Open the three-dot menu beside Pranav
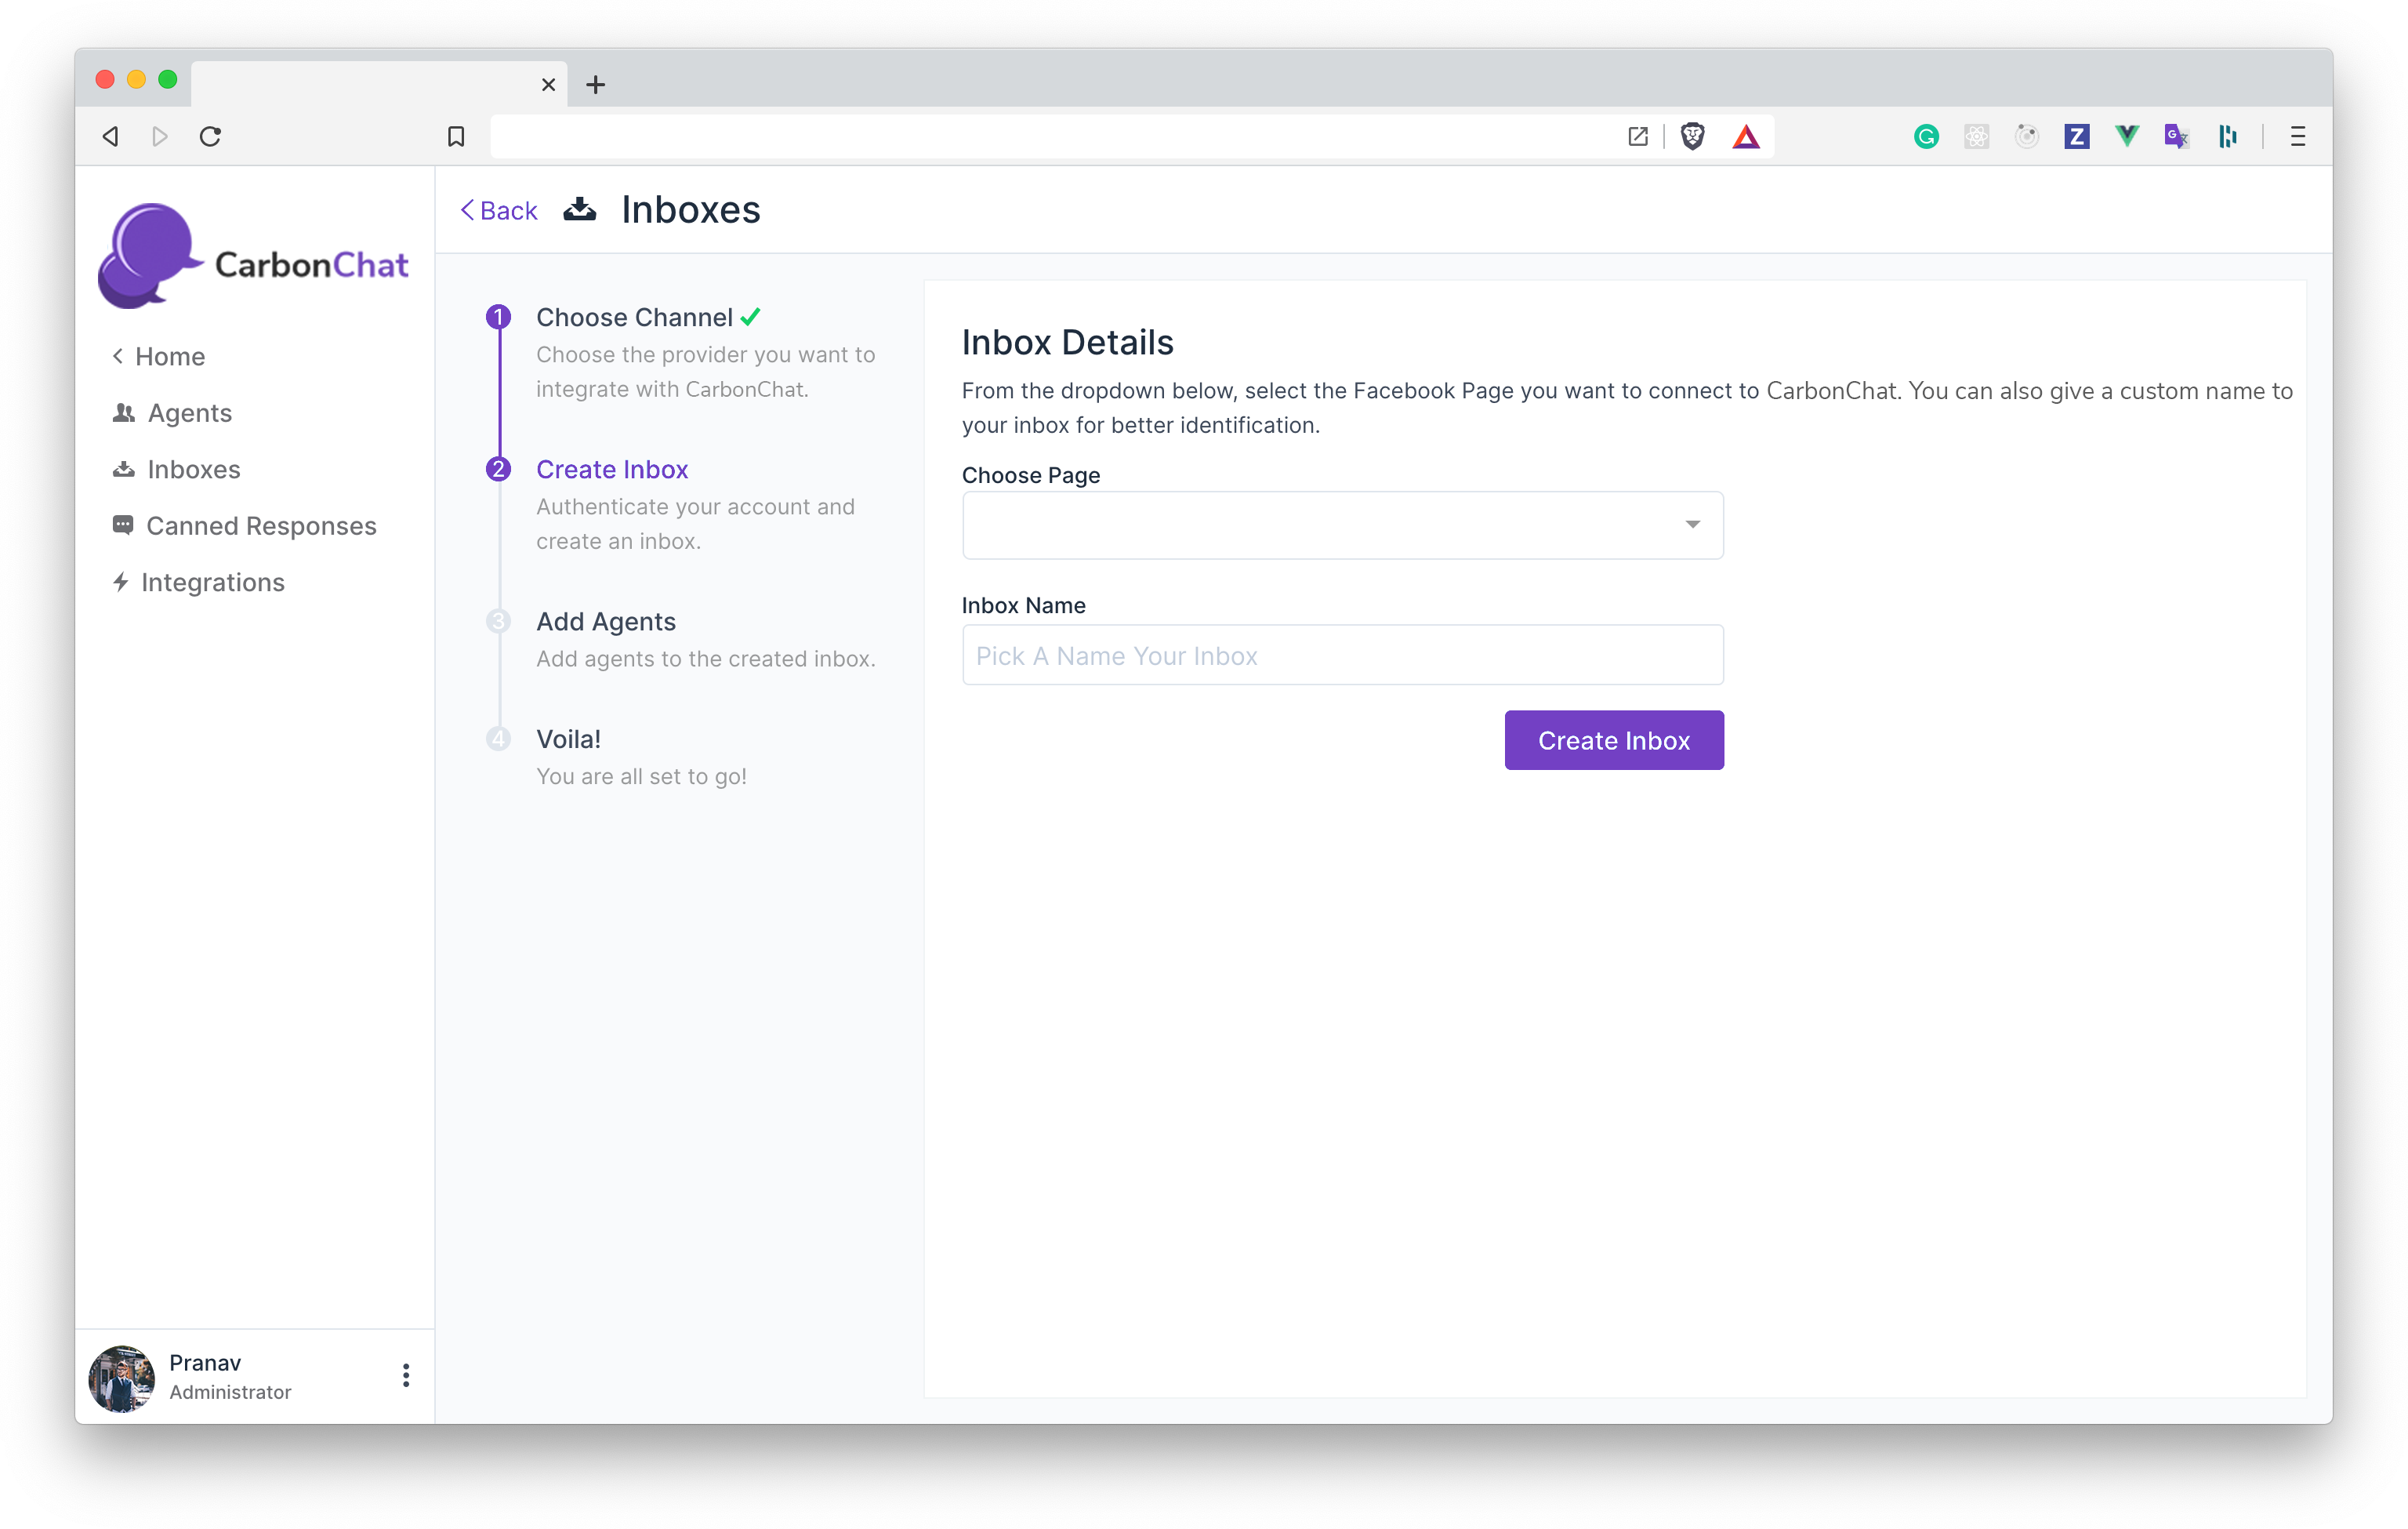2408x1529 pixels. (x=406, y=1376)
